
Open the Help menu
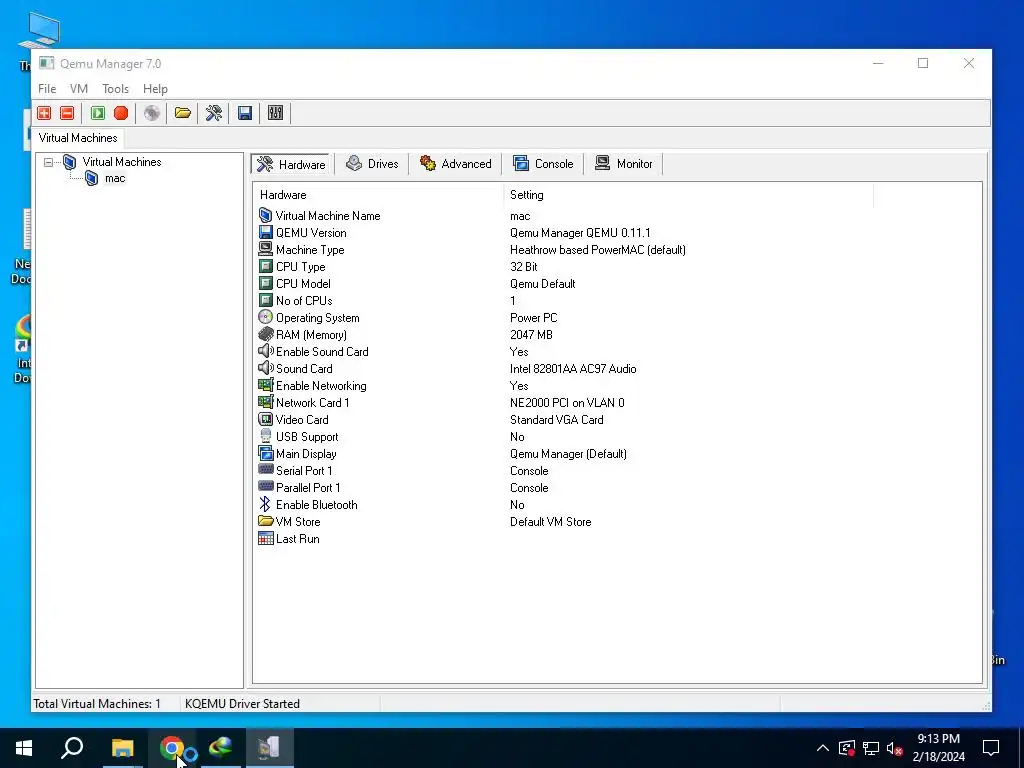pyautogui.click(x=155, y=89)
